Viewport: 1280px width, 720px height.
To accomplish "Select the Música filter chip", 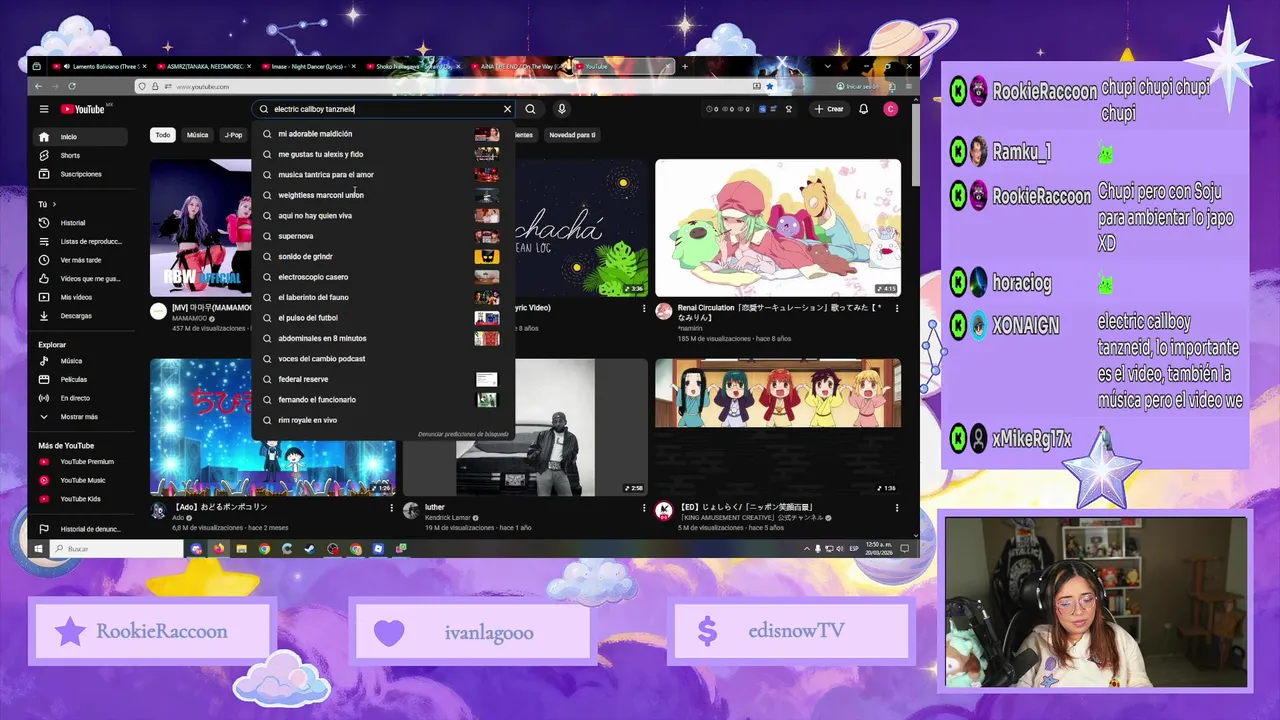I will (x=197, y=135).
